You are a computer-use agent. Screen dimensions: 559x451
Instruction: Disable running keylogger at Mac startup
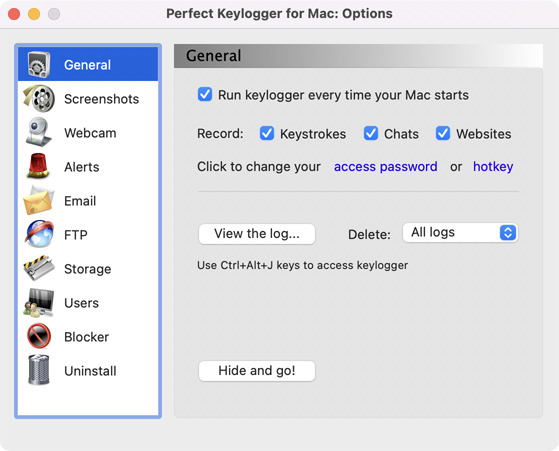[205, 95]
